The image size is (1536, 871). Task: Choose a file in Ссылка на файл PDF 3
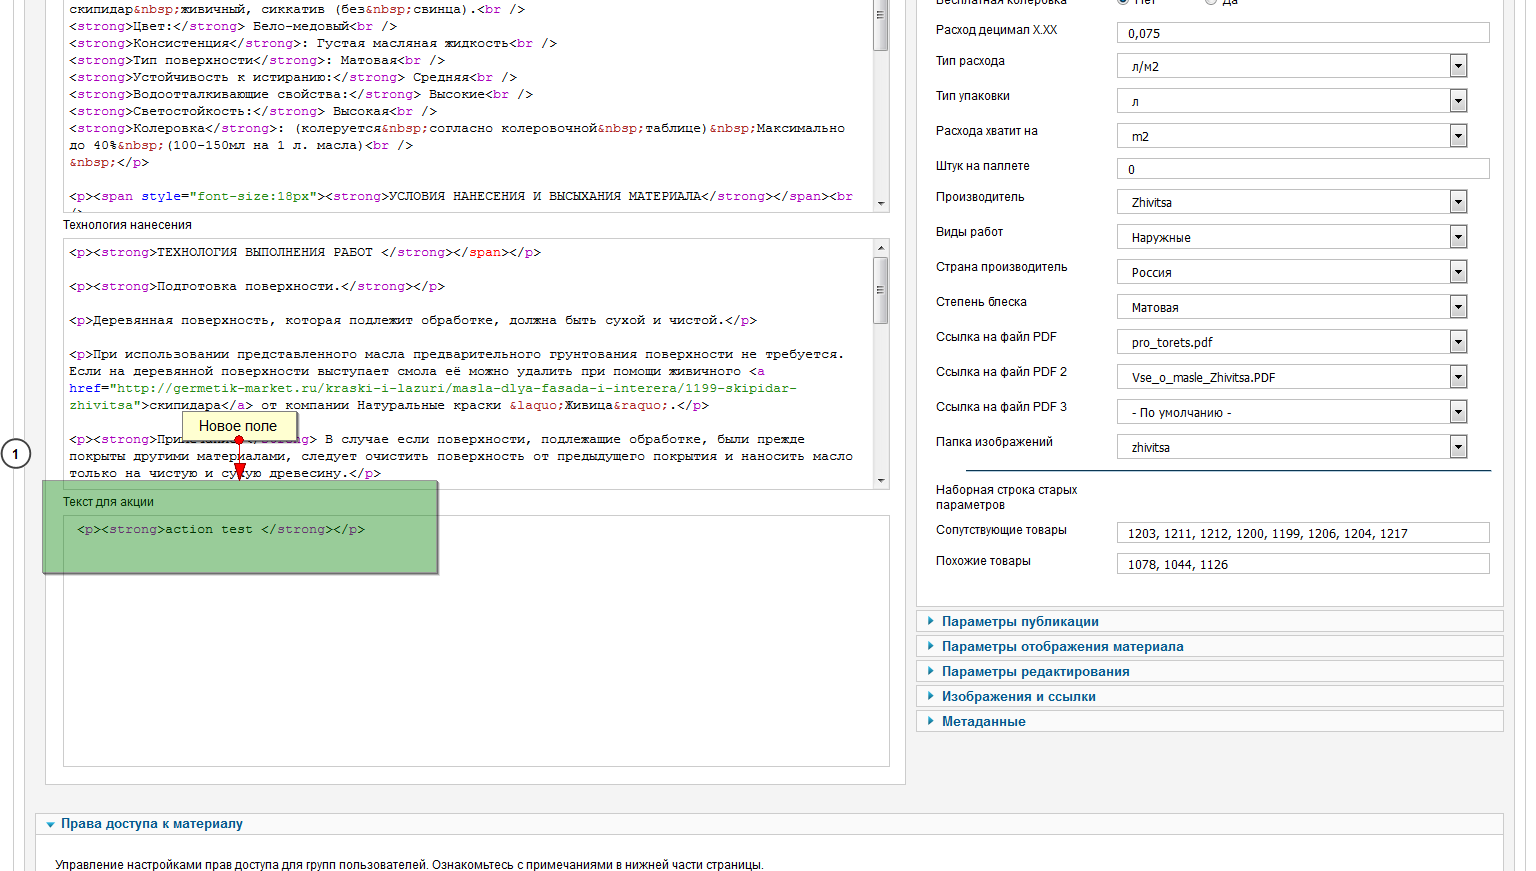tap(1290, 412)
